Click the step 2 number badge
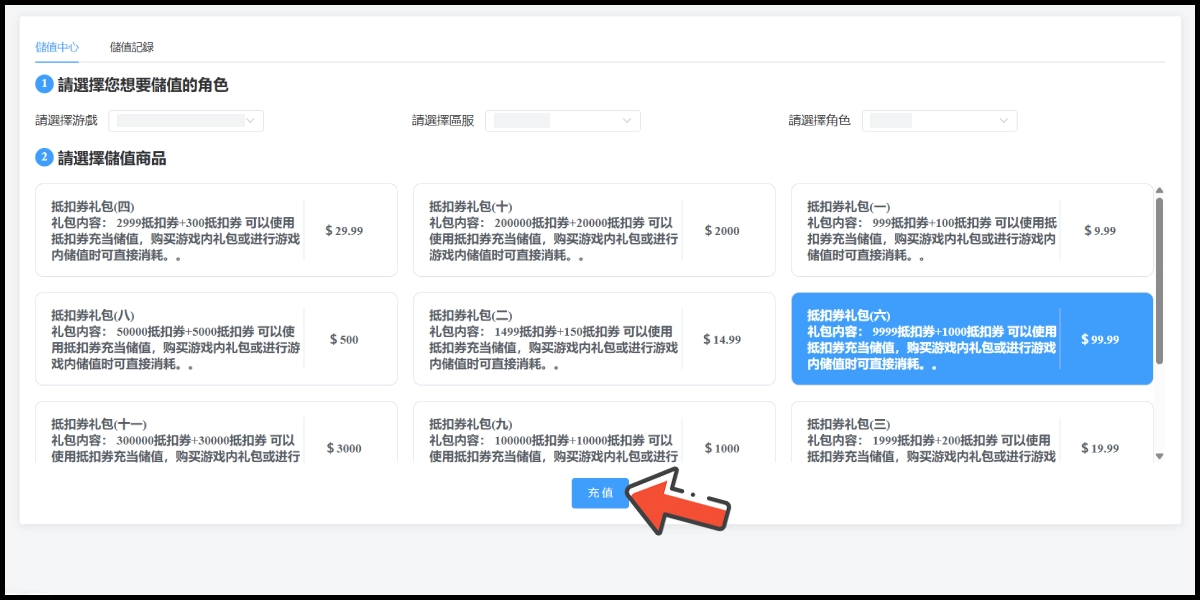This screenshot has width=1200, height=600. pyautogui.click(x=44, y=158)
